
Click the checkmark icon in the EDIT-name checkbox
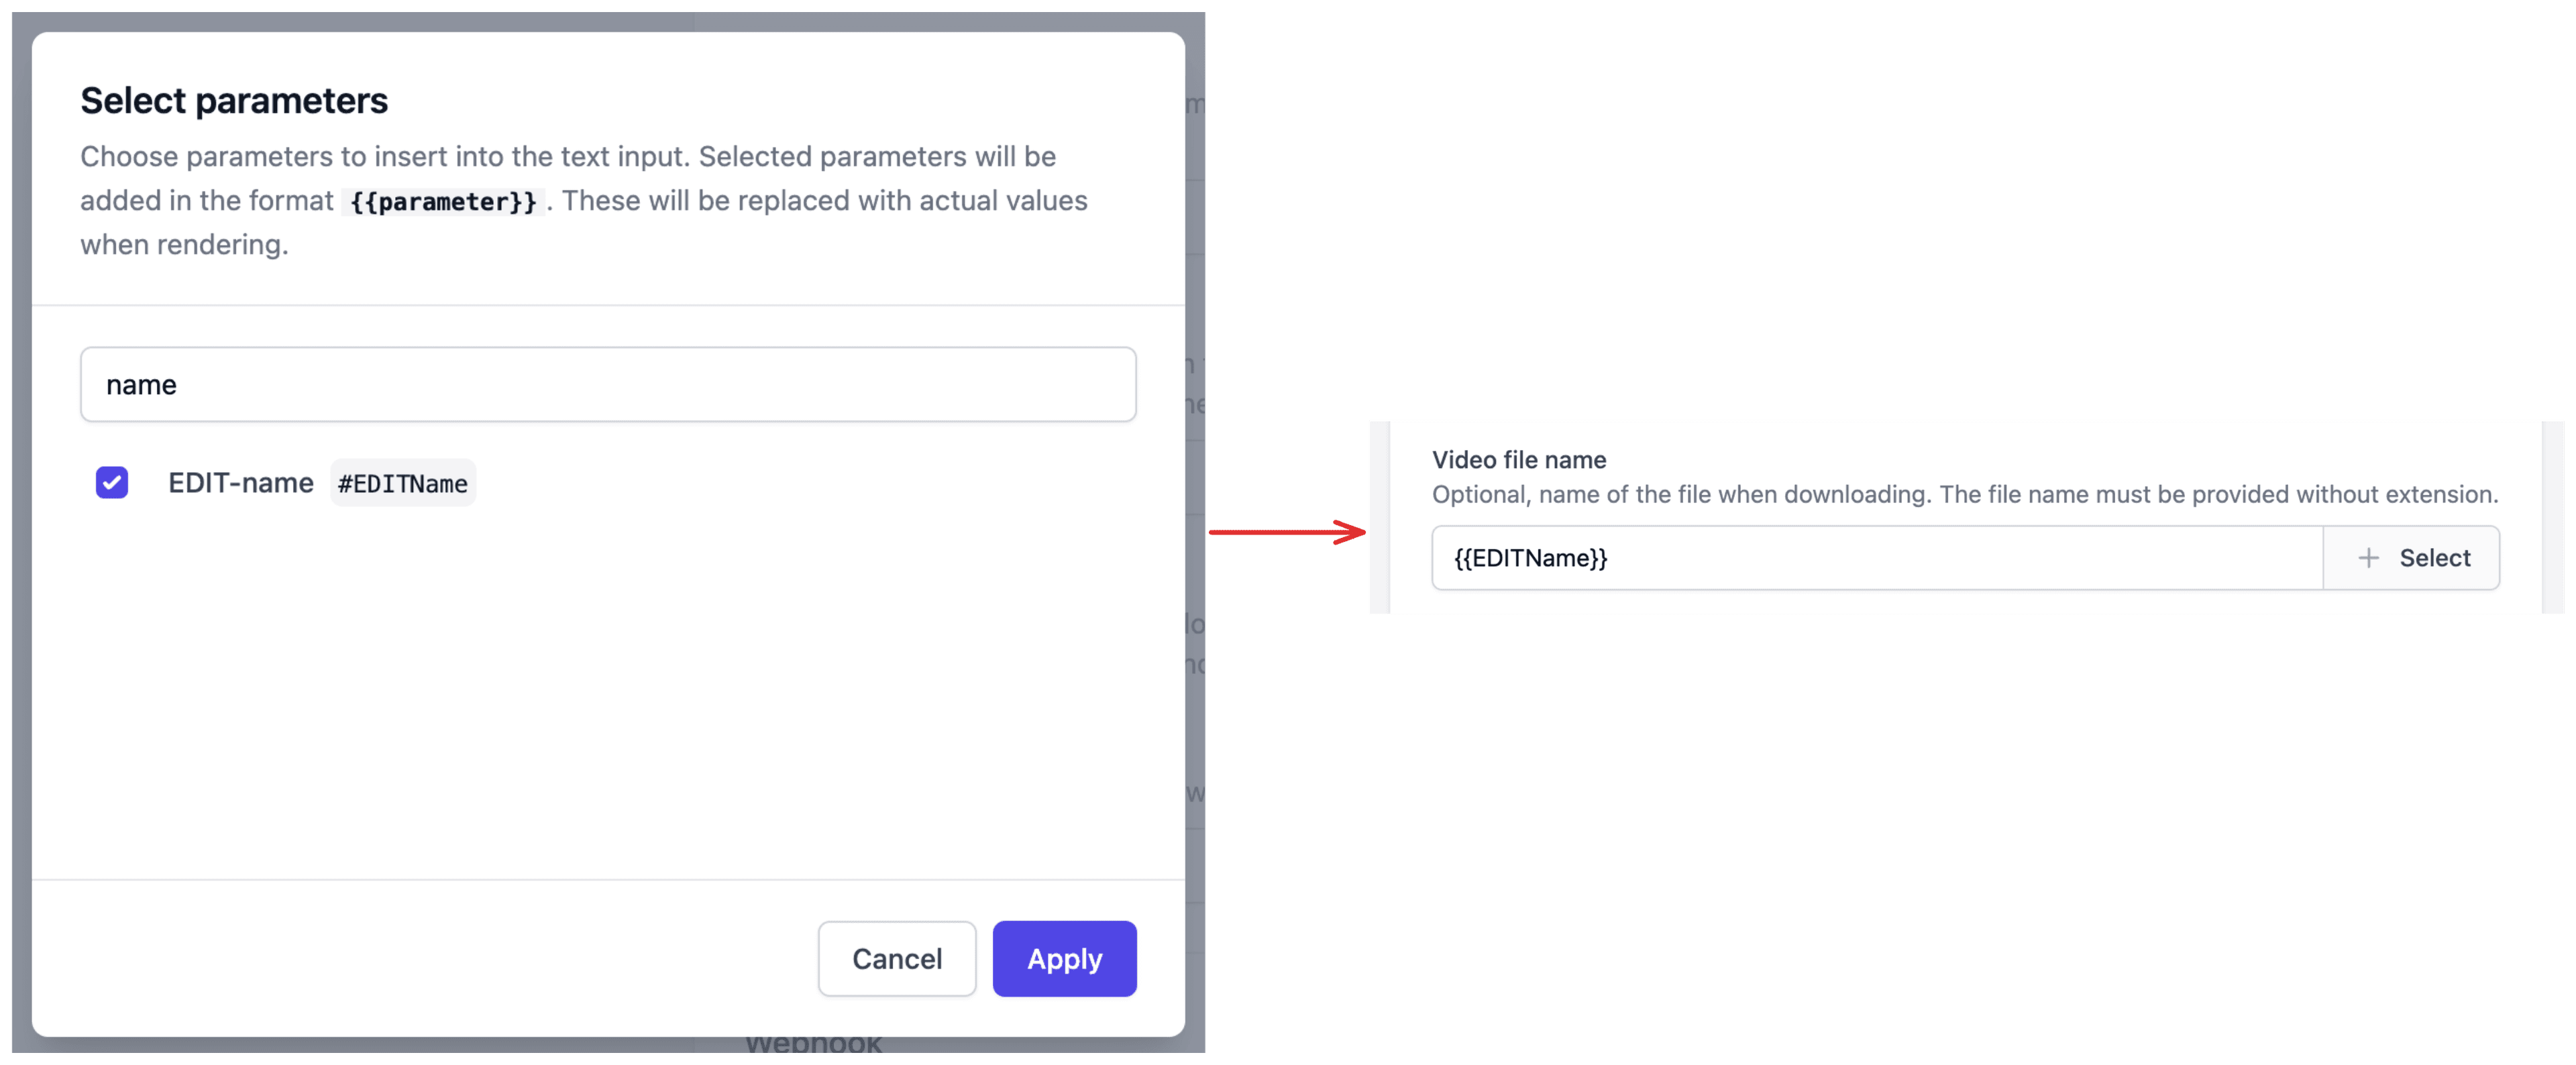click(x=112, y=483)
